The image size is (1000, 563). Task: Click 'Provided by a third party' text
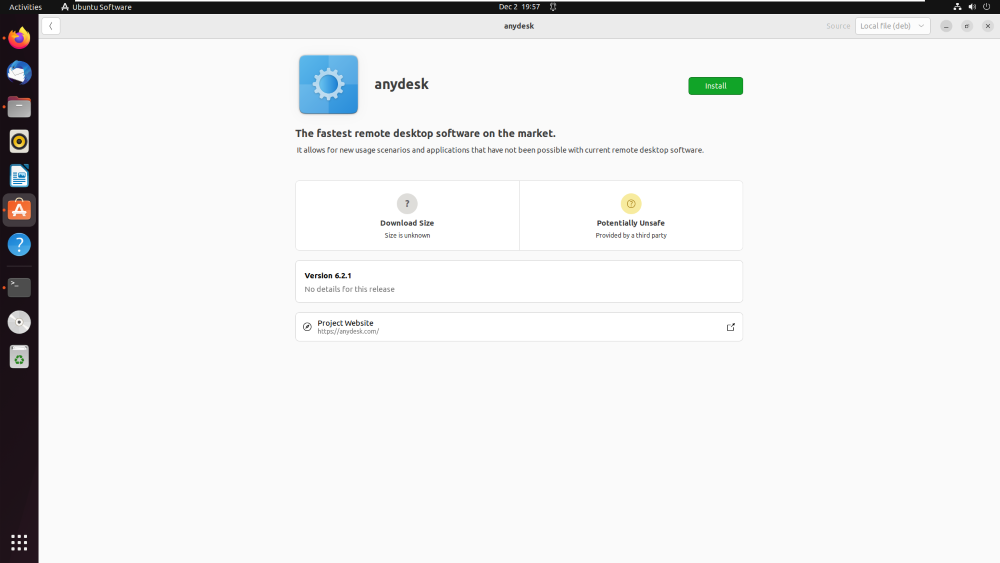[x=631, y=235]
